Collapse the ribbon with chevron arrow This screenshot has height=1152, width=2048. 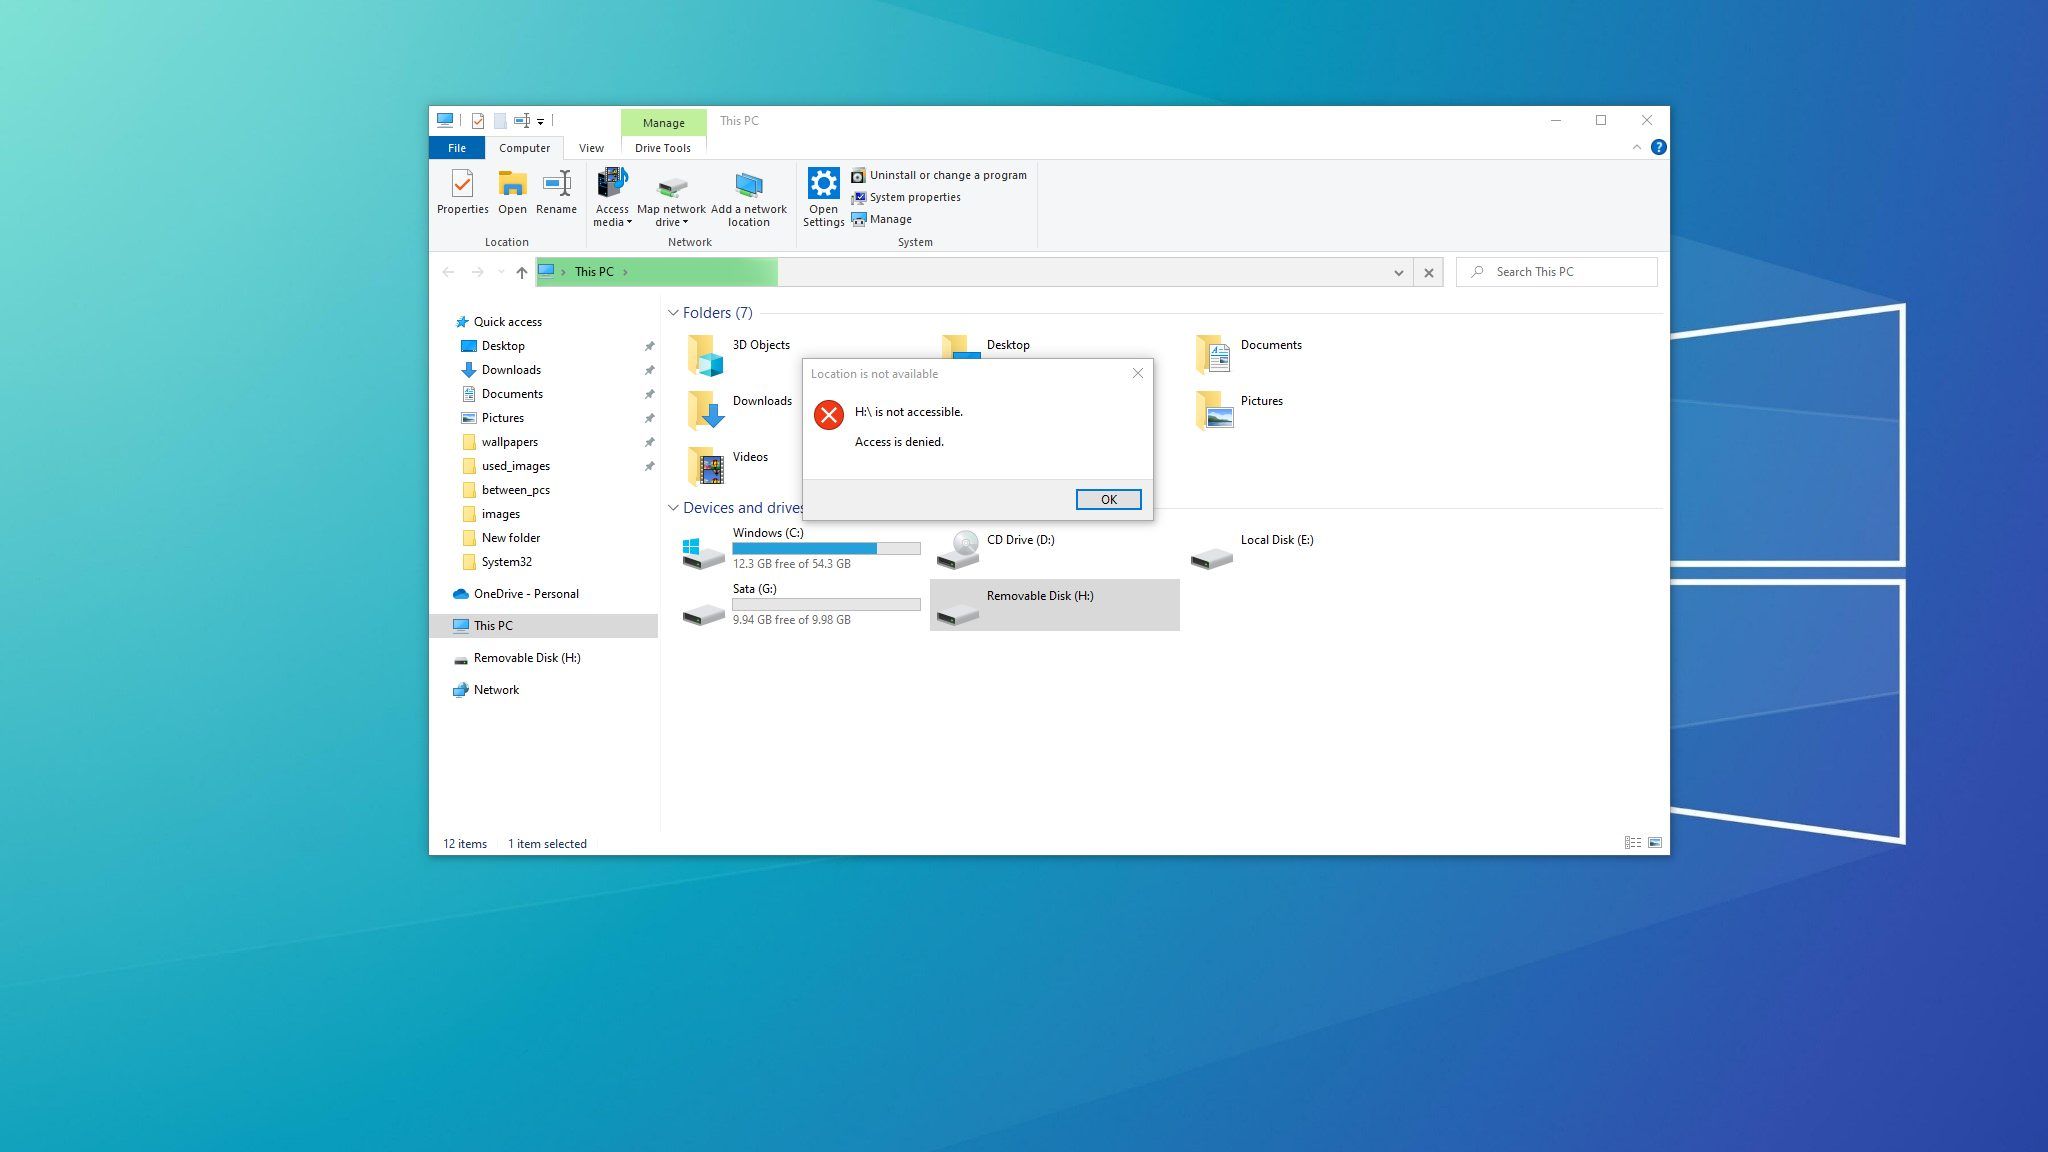pos(1636,147)
